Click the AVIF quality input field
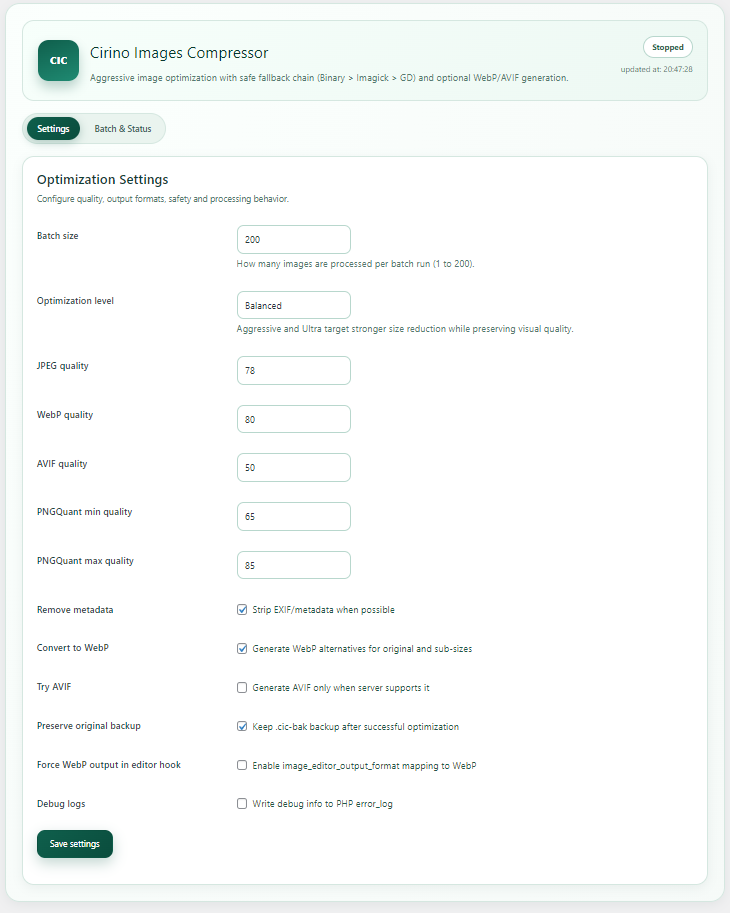730x913 pixels. [294, 468]
